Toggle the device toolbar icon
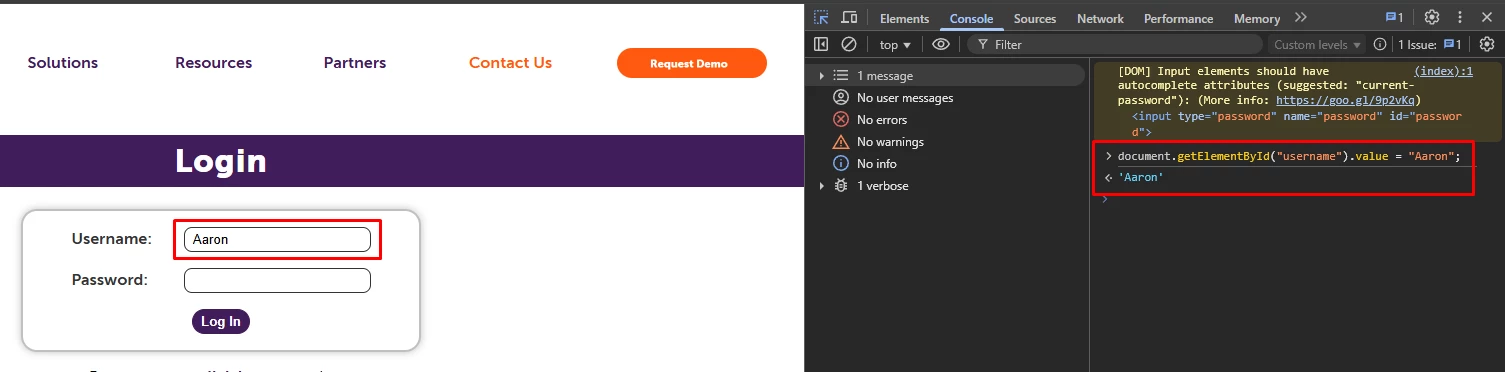This screenshot has width=1505, height=372. [849, 18]
